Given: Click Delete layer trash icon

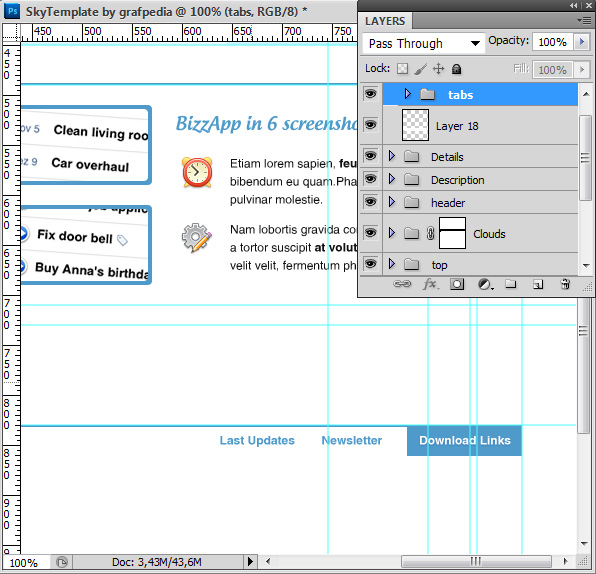Looking at the screenshot, I should (565, 284).
